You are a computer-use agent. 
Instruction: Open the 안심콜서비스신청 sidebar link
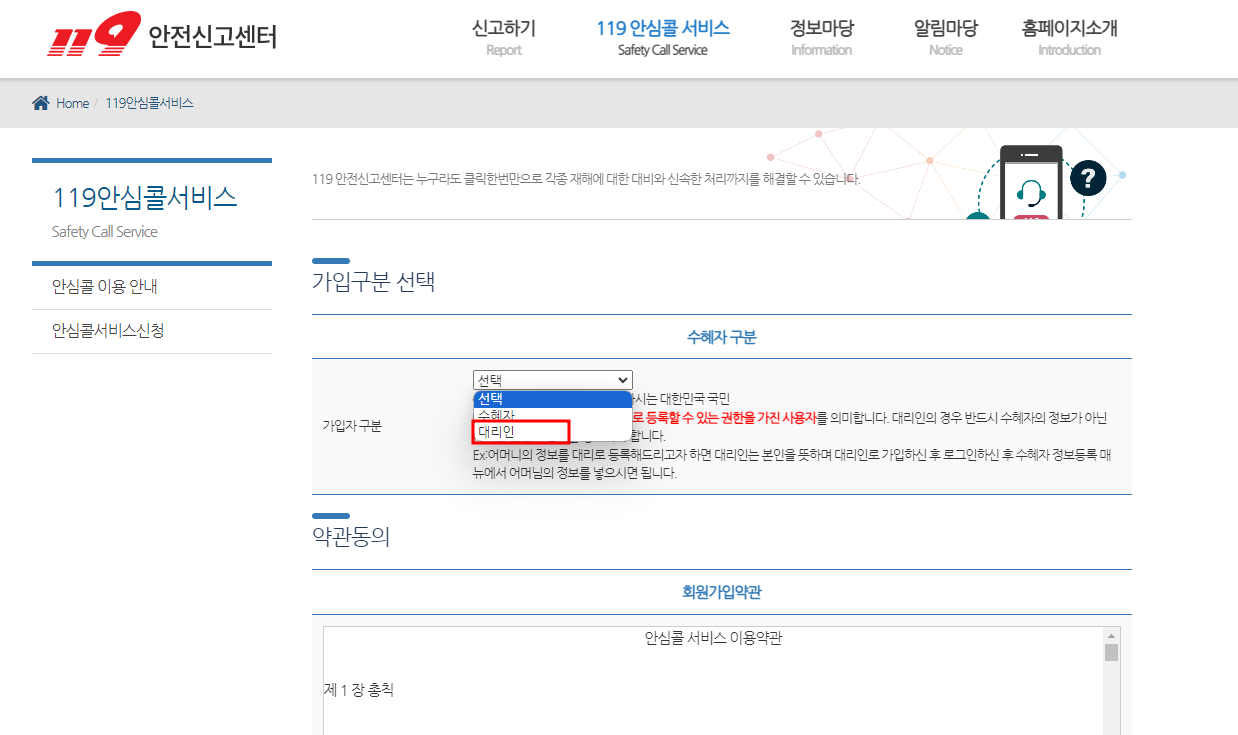(x=108, y=331)
